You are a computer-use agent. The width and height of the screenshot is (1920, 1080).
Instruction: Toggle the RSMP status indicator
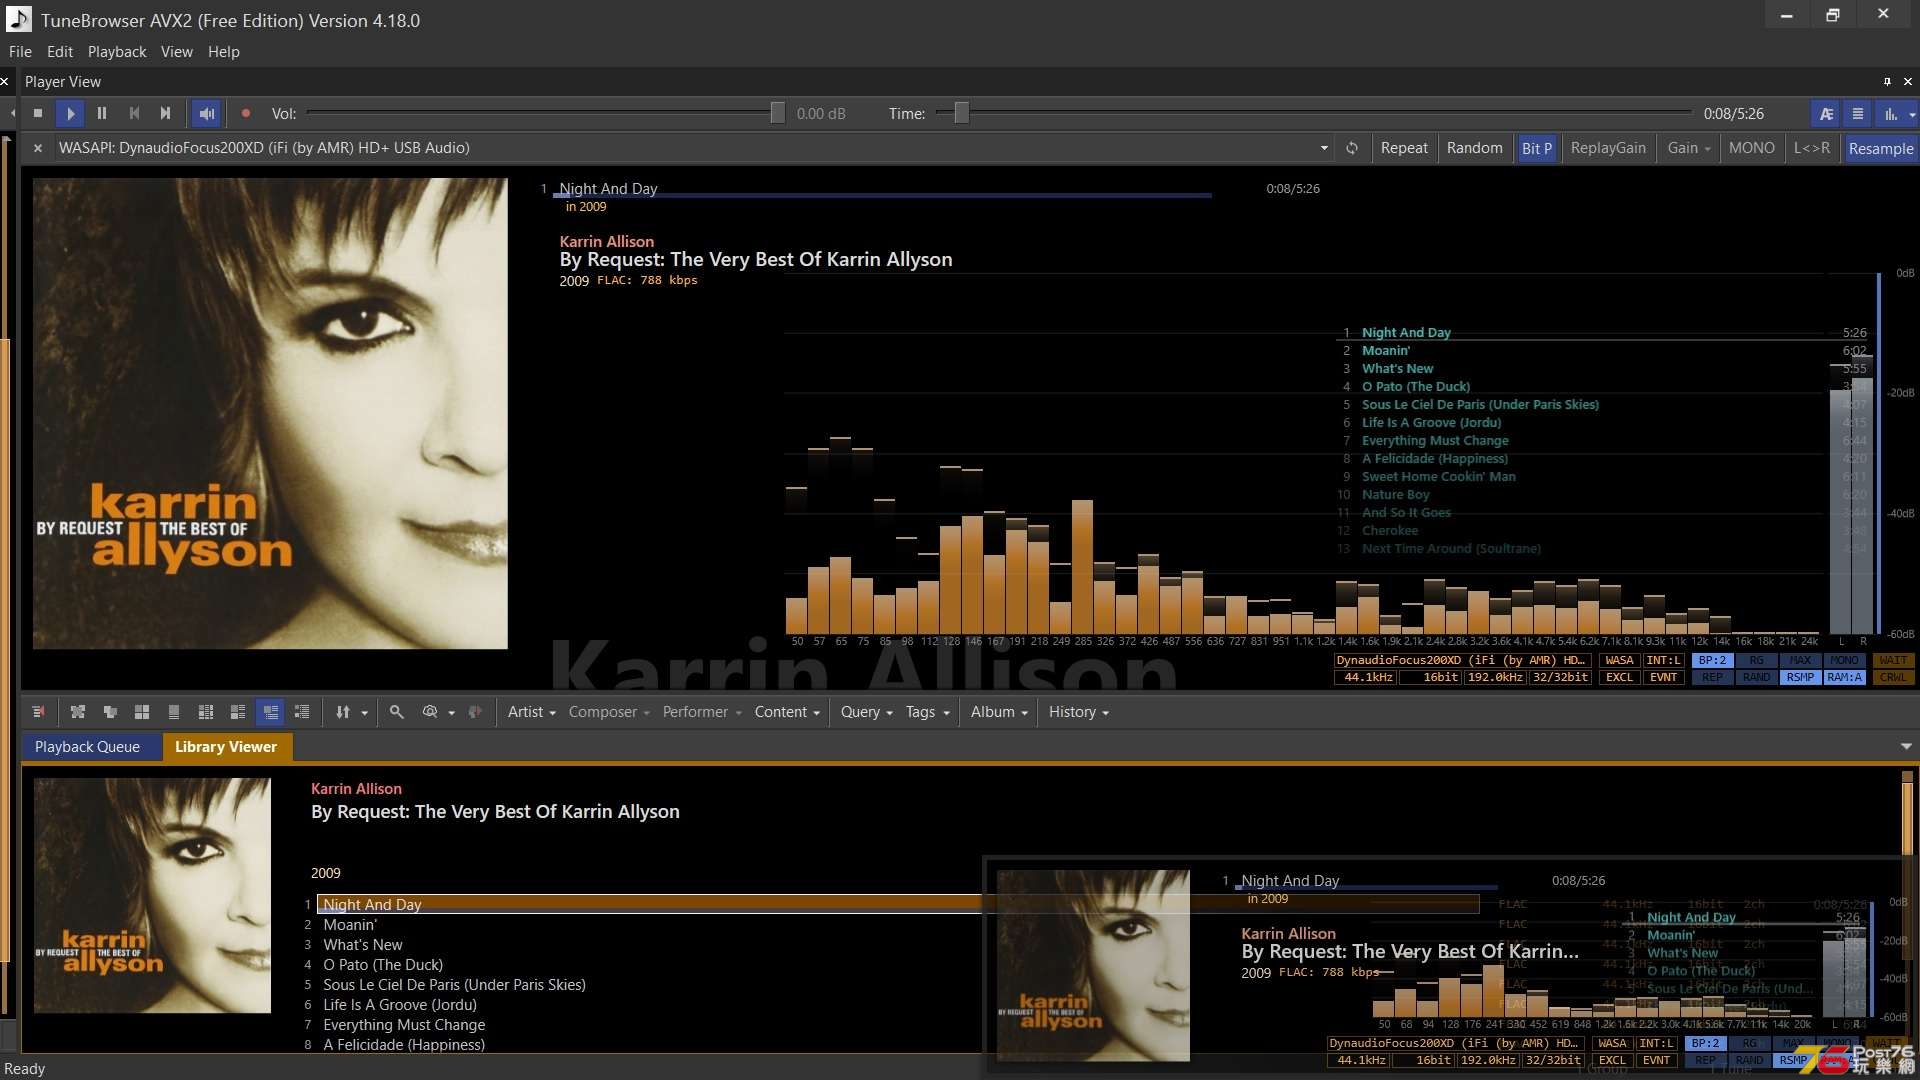click(1800, 678)
